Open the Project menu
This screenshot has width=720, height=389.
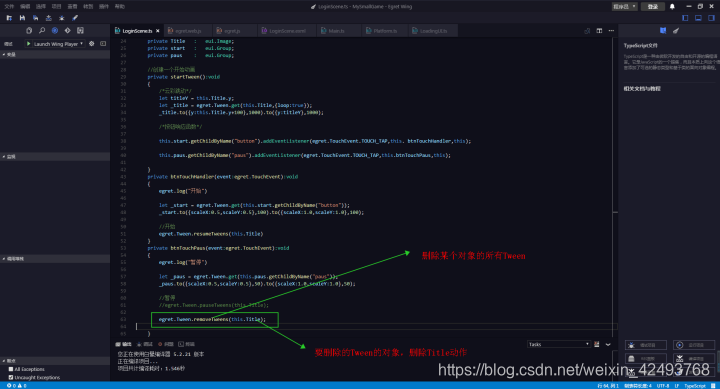pyautogui.click(x=56, y=6)
